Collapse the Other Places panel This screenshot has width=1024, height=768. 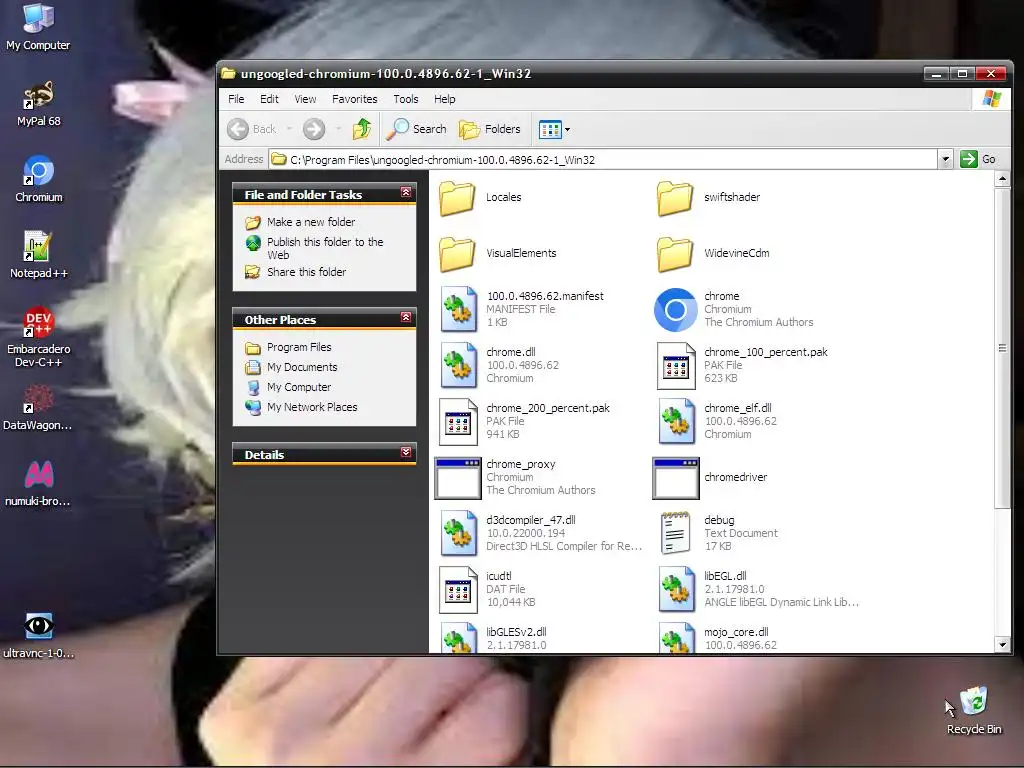[x=406, y=317]
